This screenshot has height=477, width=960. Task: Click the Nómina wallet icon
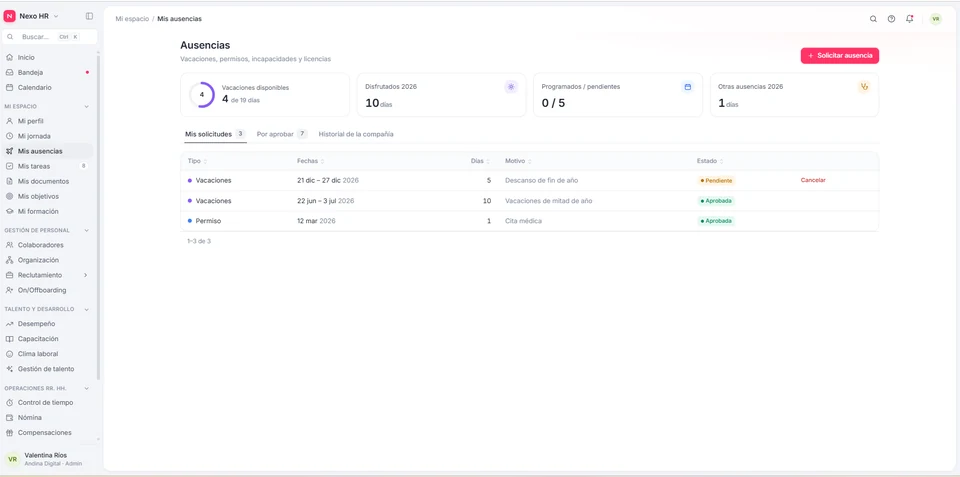(x=9, y=418)
